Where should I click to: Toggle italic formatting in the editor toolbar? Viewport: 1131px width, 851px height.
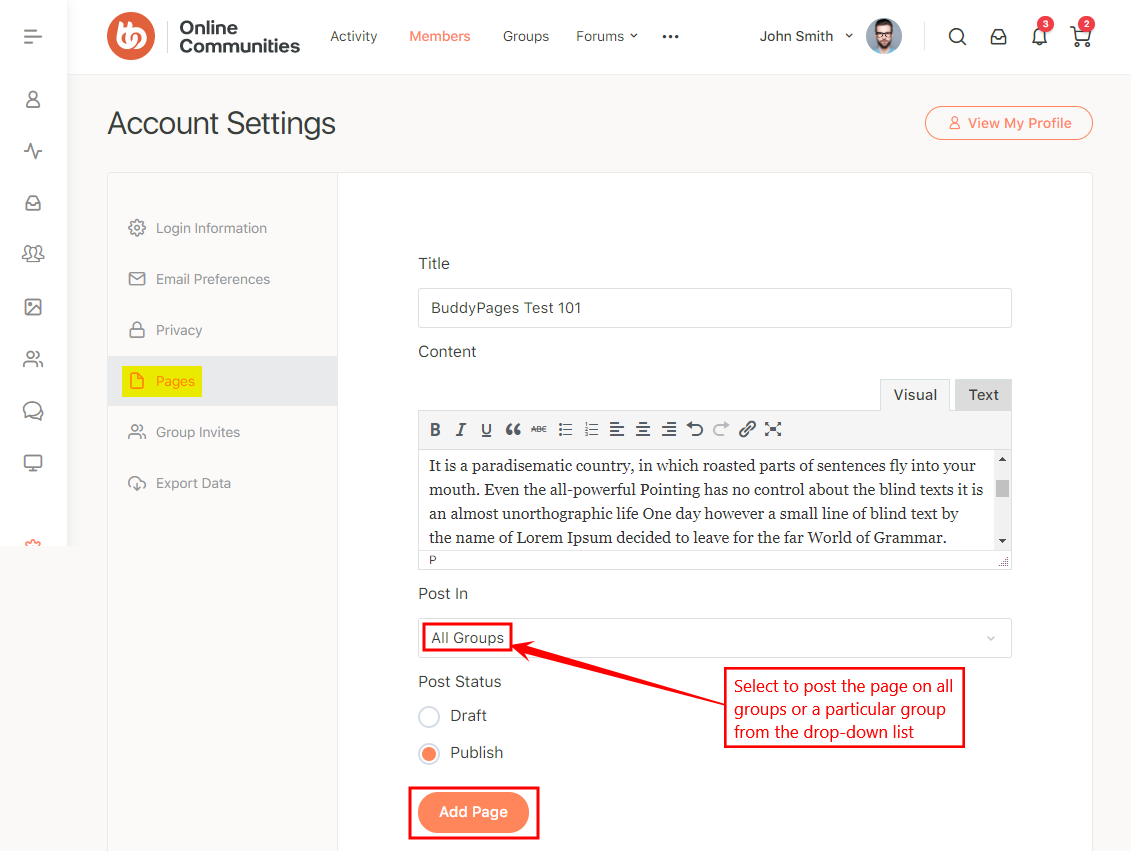[461, 429]
